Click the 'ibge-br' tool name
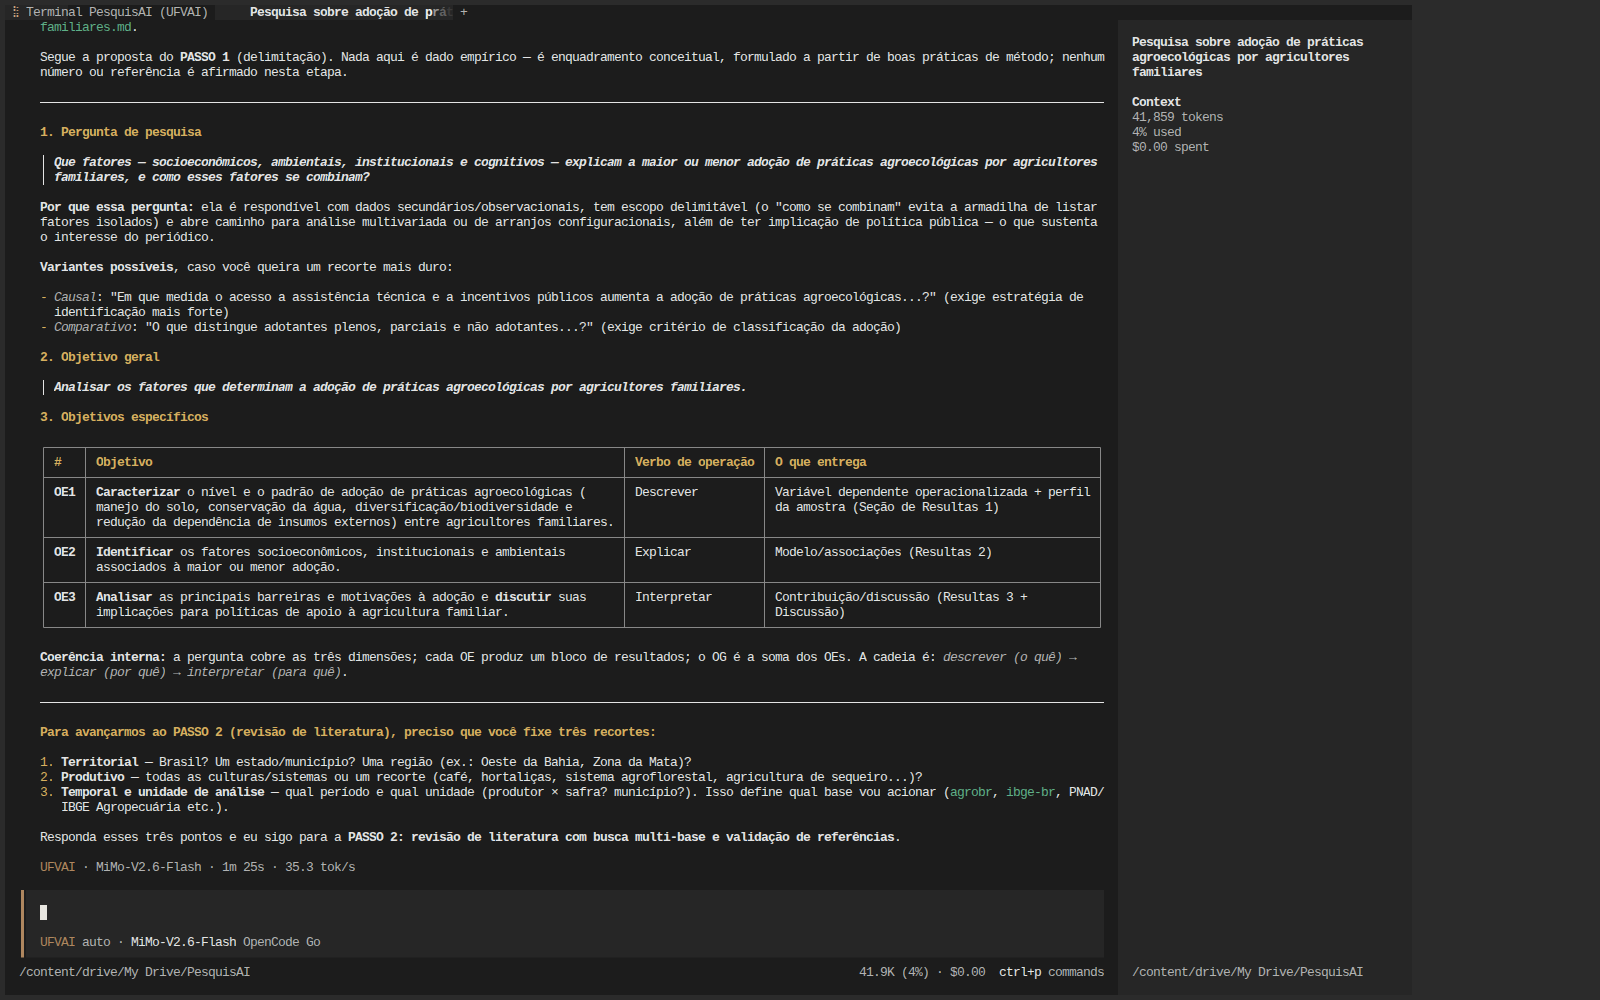Screen dimensions: 1600x1000 coord(1030,792)
